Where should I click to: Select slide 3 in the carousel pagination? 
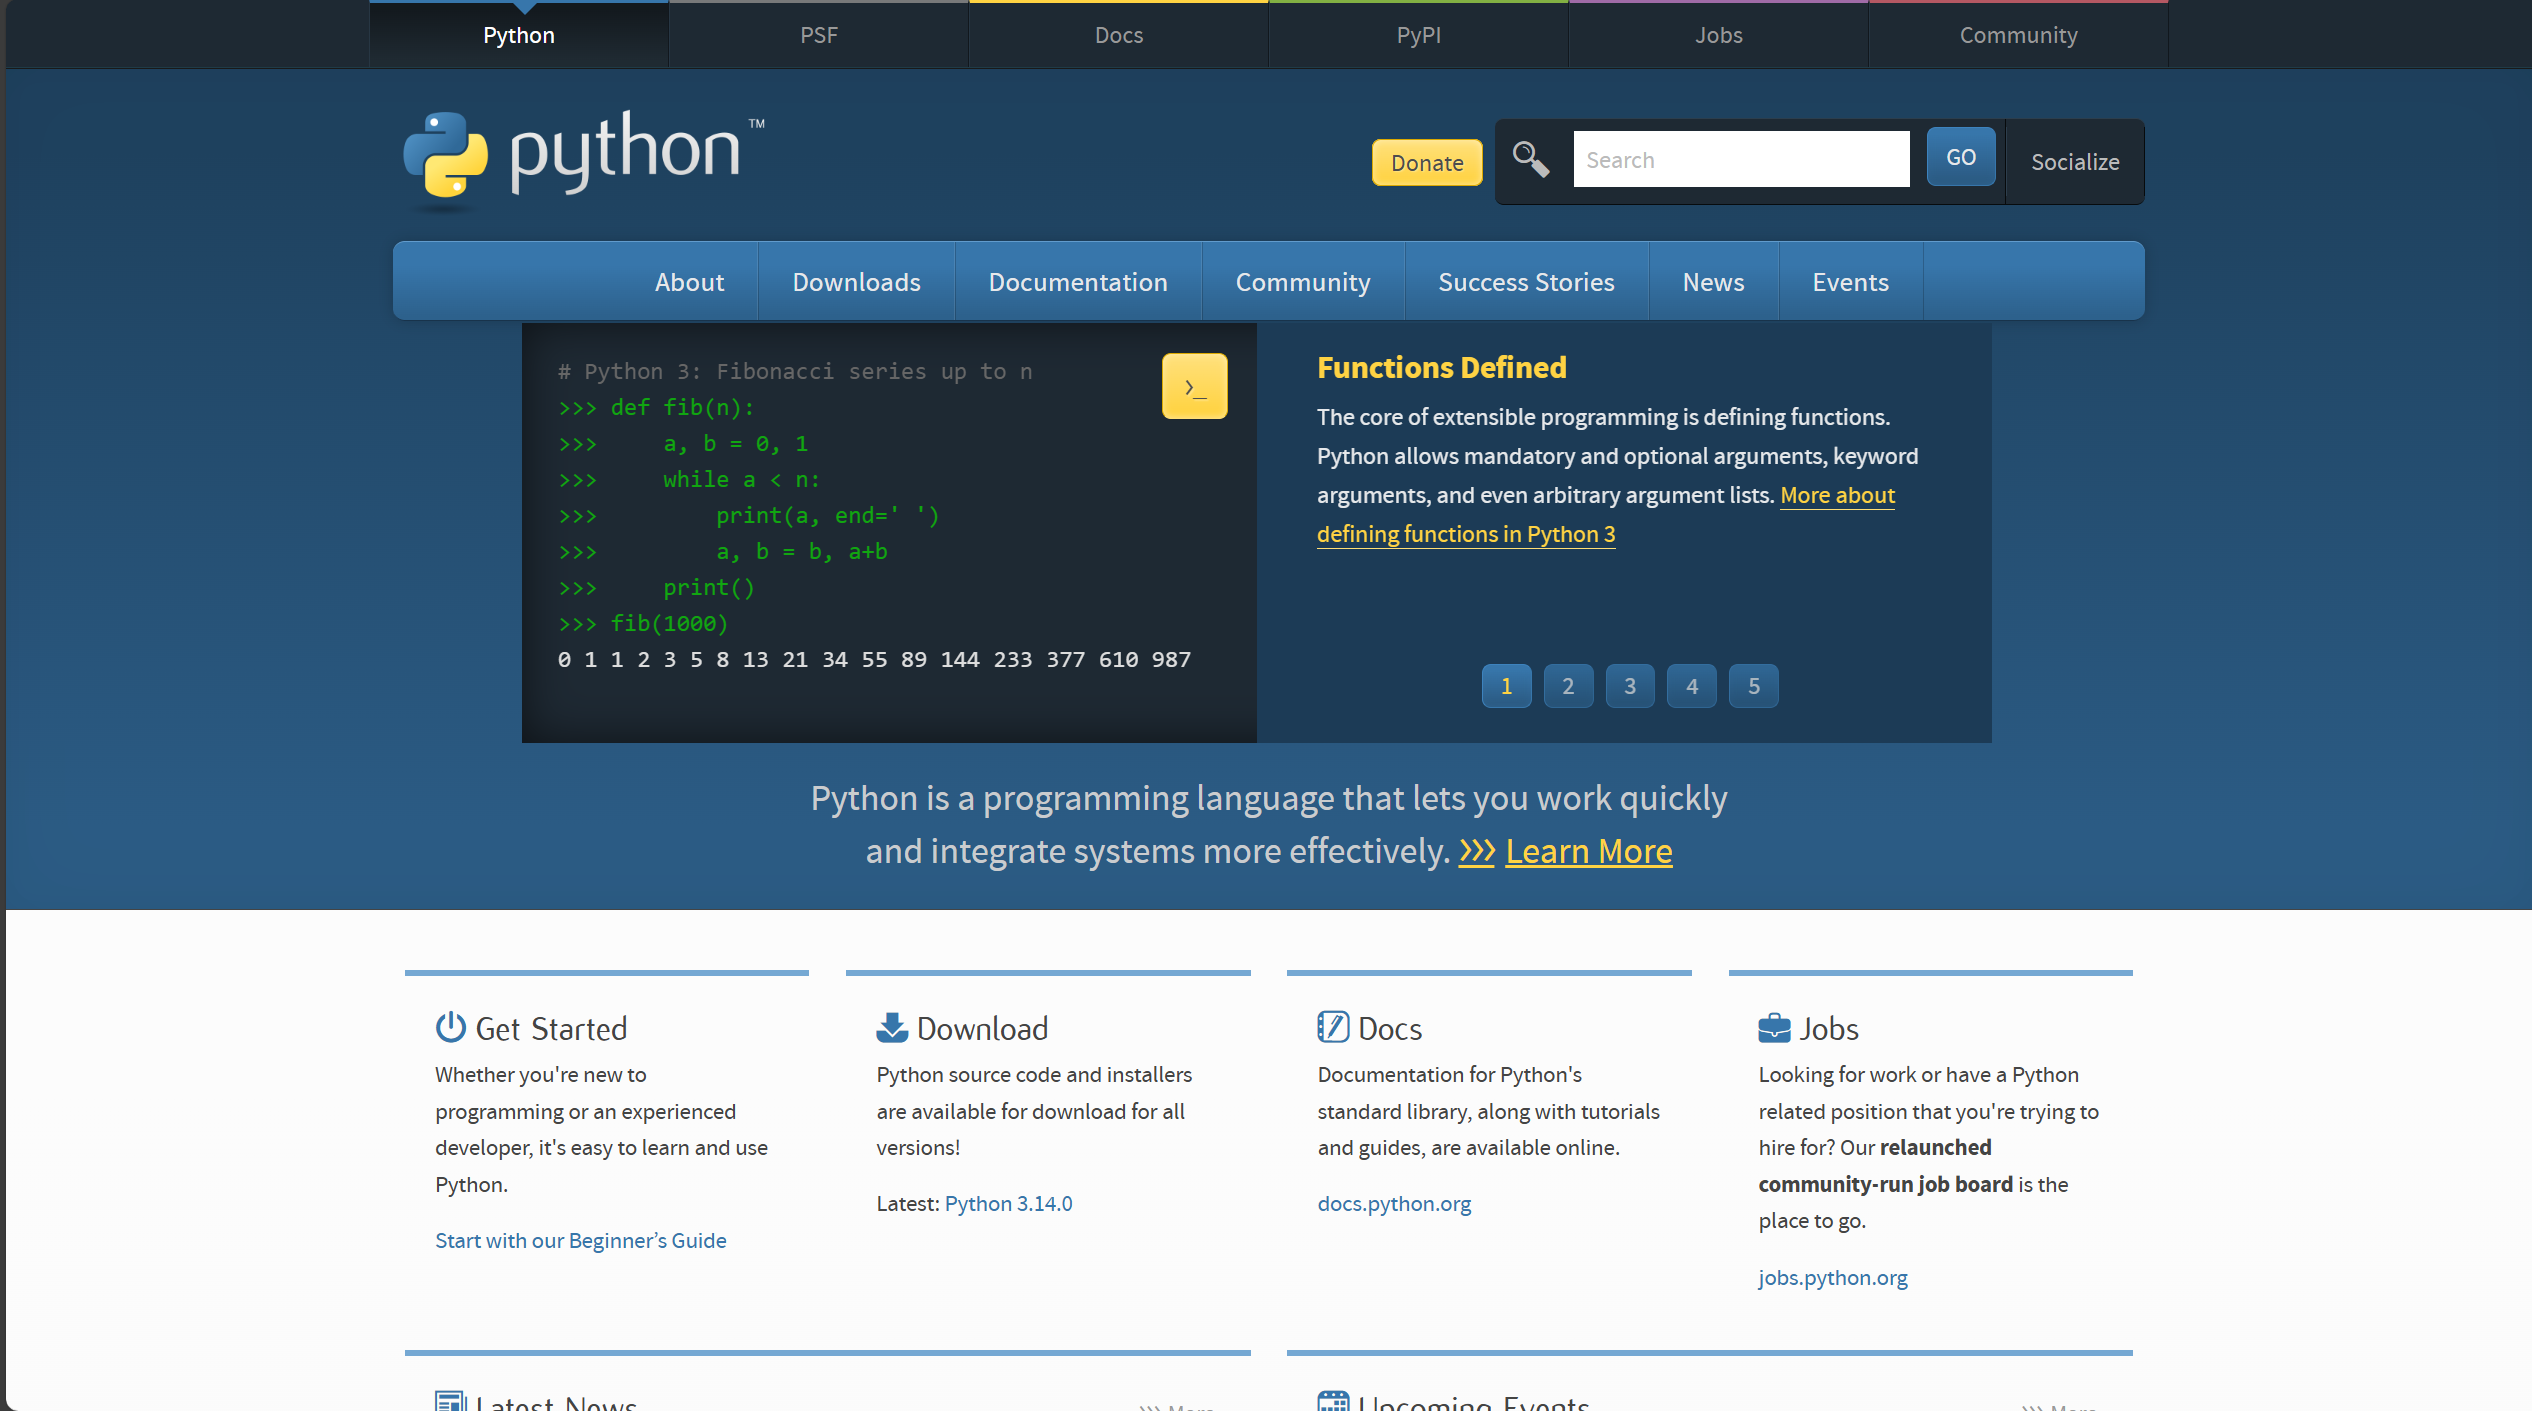click(1629, 686)
